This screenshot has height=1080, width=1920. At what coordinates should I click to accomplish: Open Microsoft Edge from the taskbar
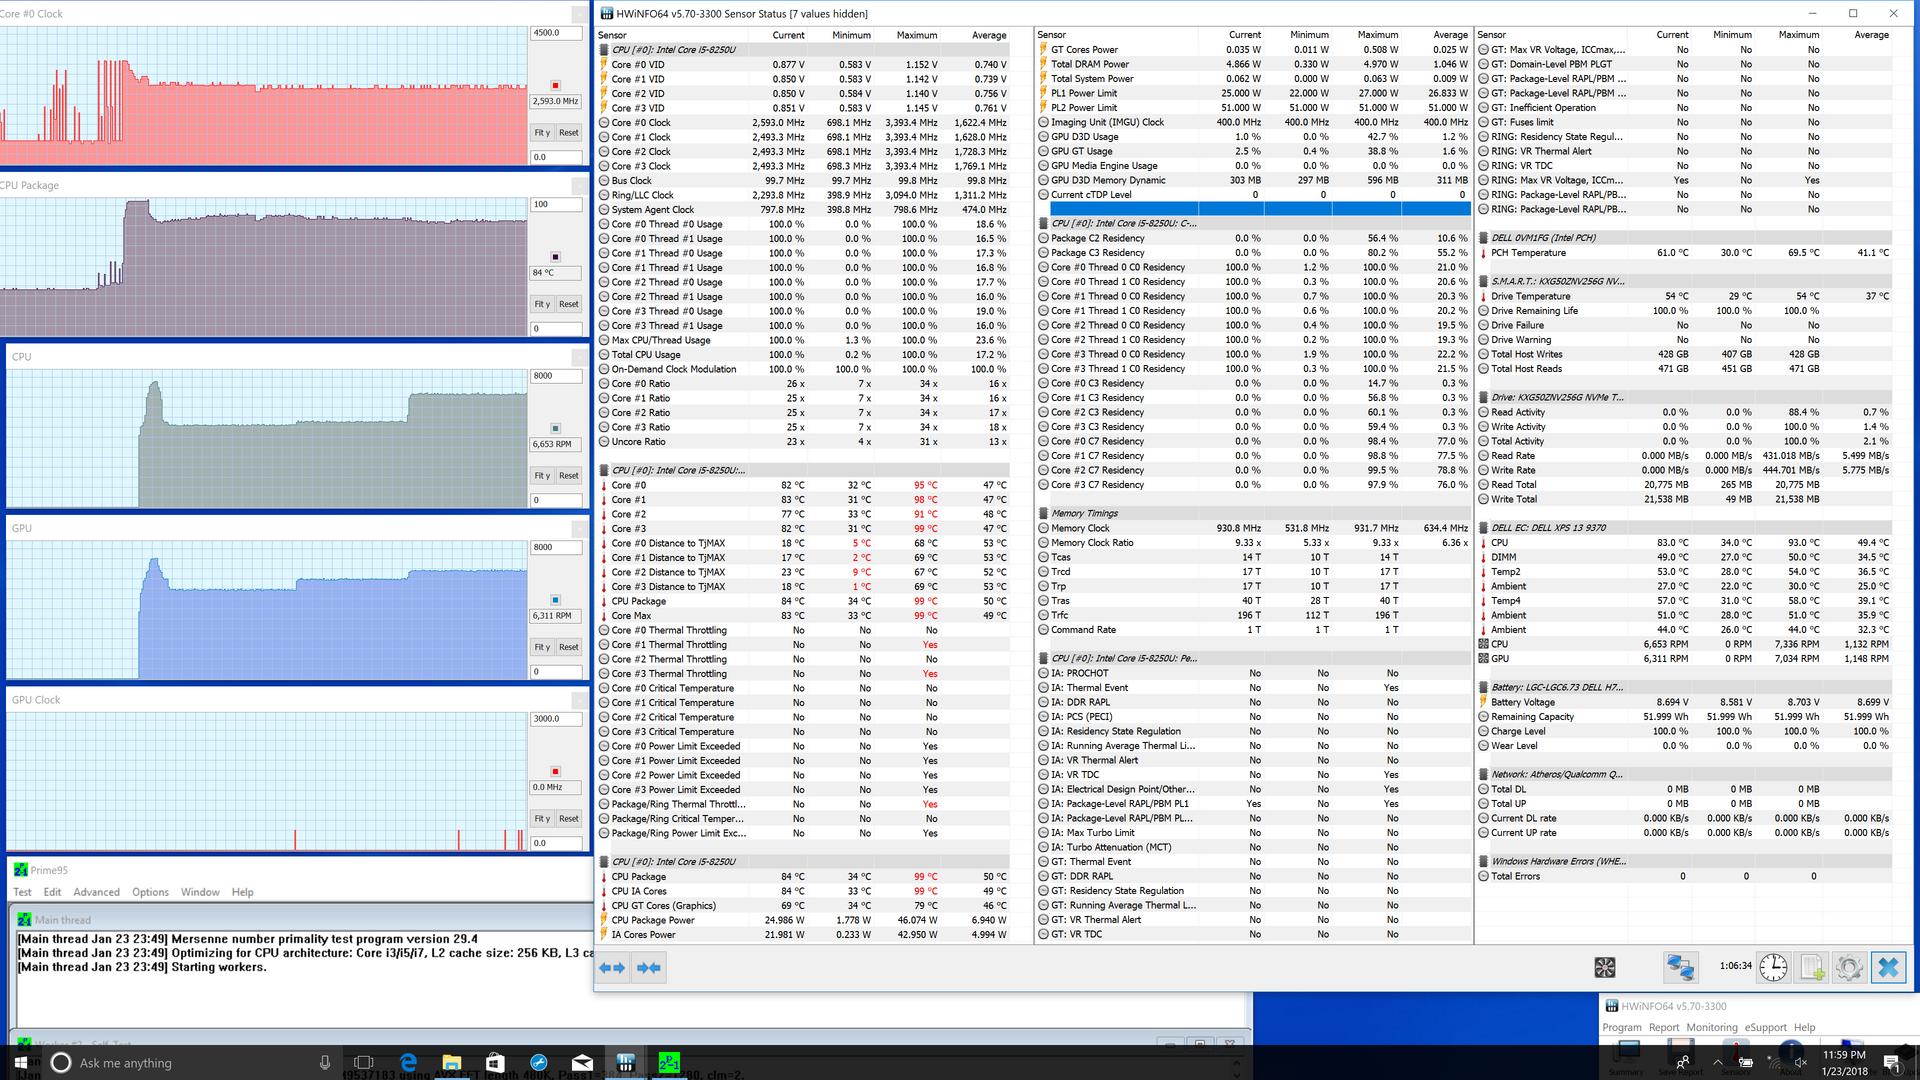click(408, 1062)
